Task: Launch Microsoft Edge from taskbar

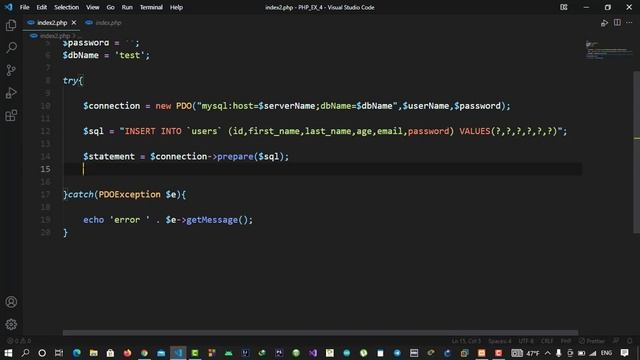Action: coord(77,353)
